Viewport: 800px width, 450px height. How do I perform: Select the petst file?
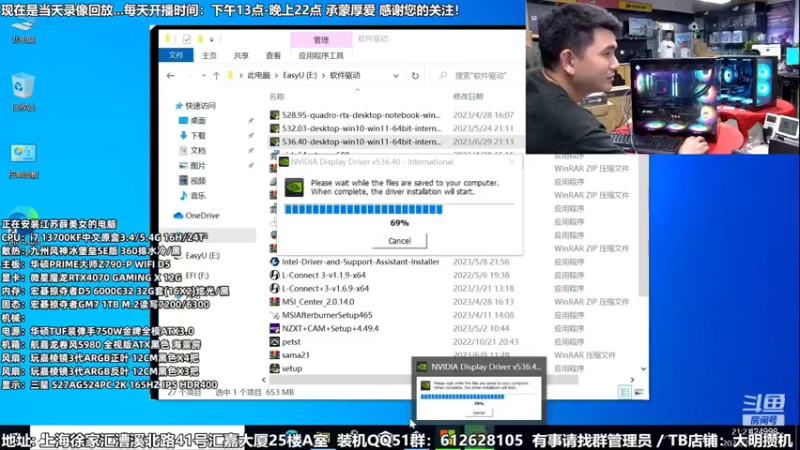pos(291,341)
